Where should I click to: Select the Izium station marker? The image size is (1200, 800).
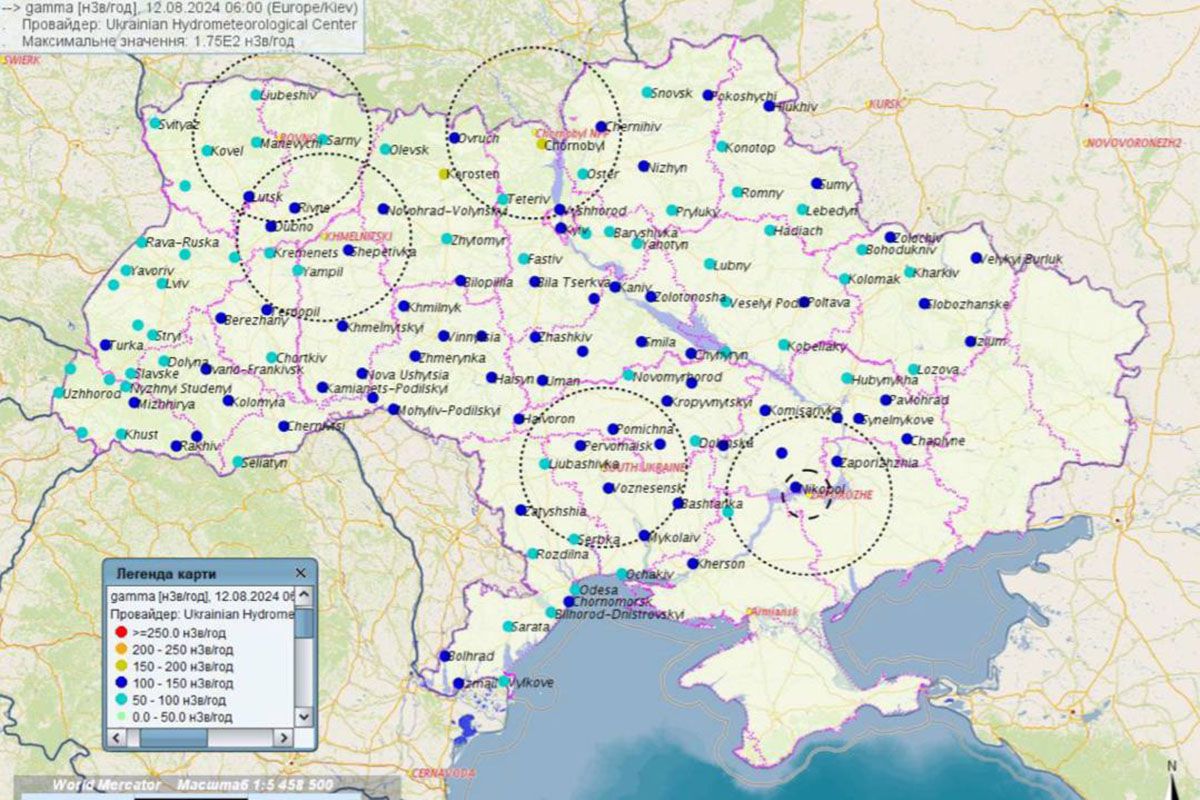click(x=970, y=341)
